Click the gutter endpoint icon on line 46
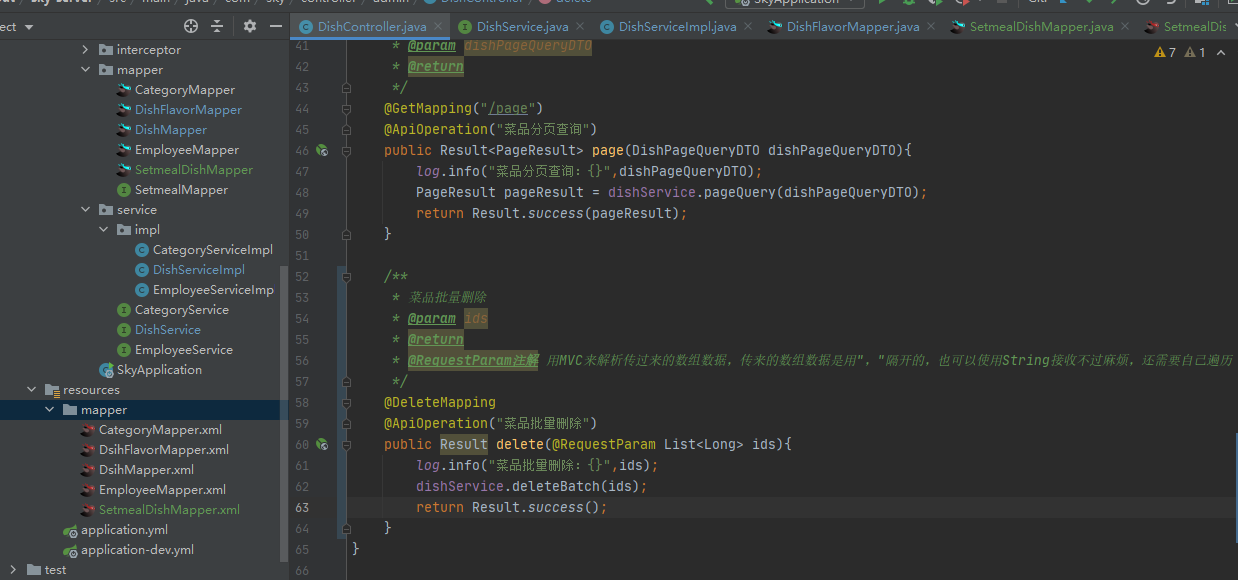 click(322, 150)
